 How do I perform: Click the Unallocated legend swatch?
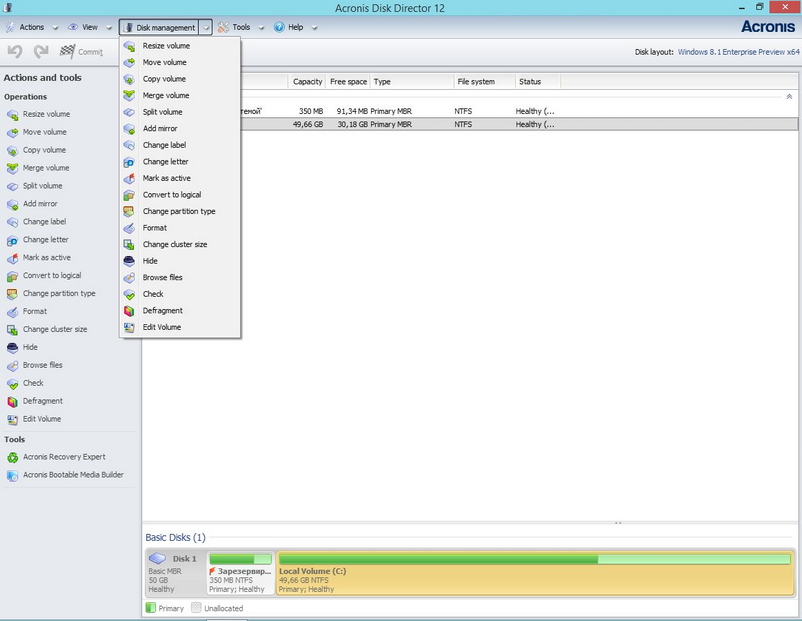click(196, 608)
